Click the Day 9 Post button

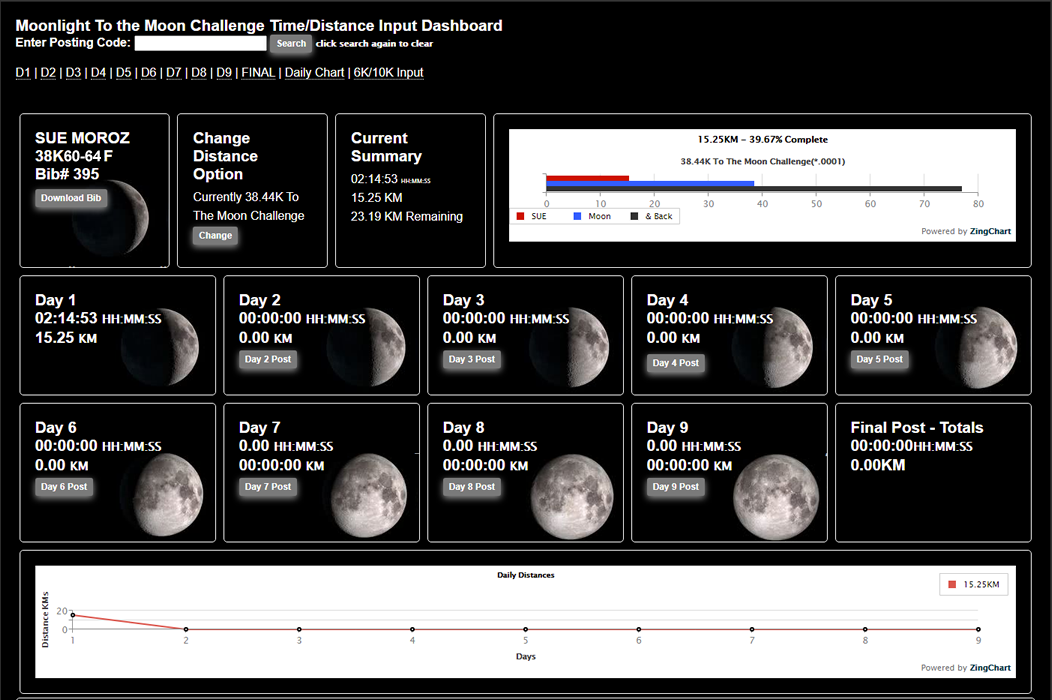(676, 487)
